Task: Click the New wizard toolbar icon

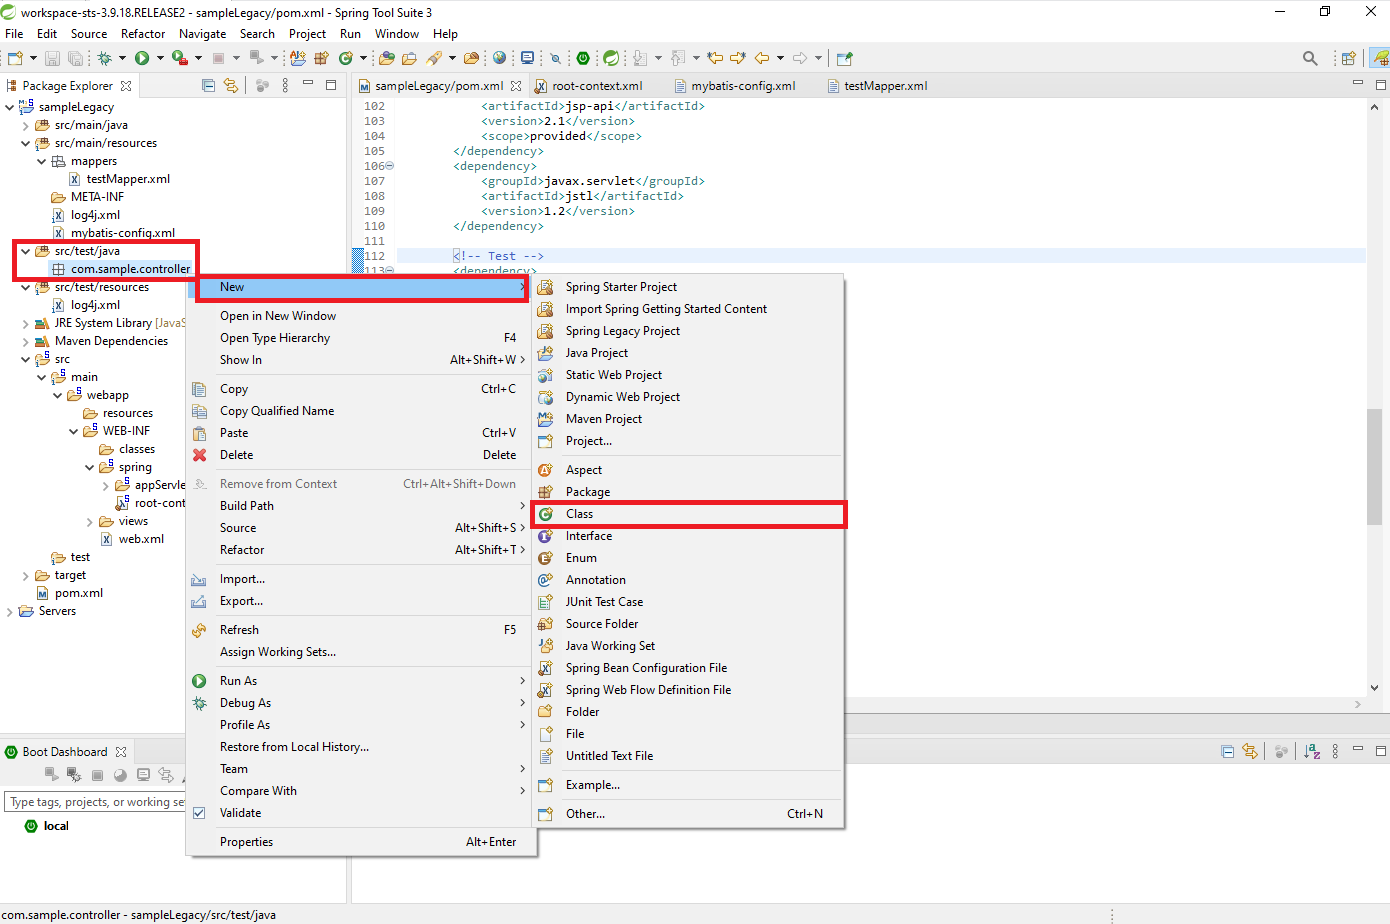Action: (15, 58)
